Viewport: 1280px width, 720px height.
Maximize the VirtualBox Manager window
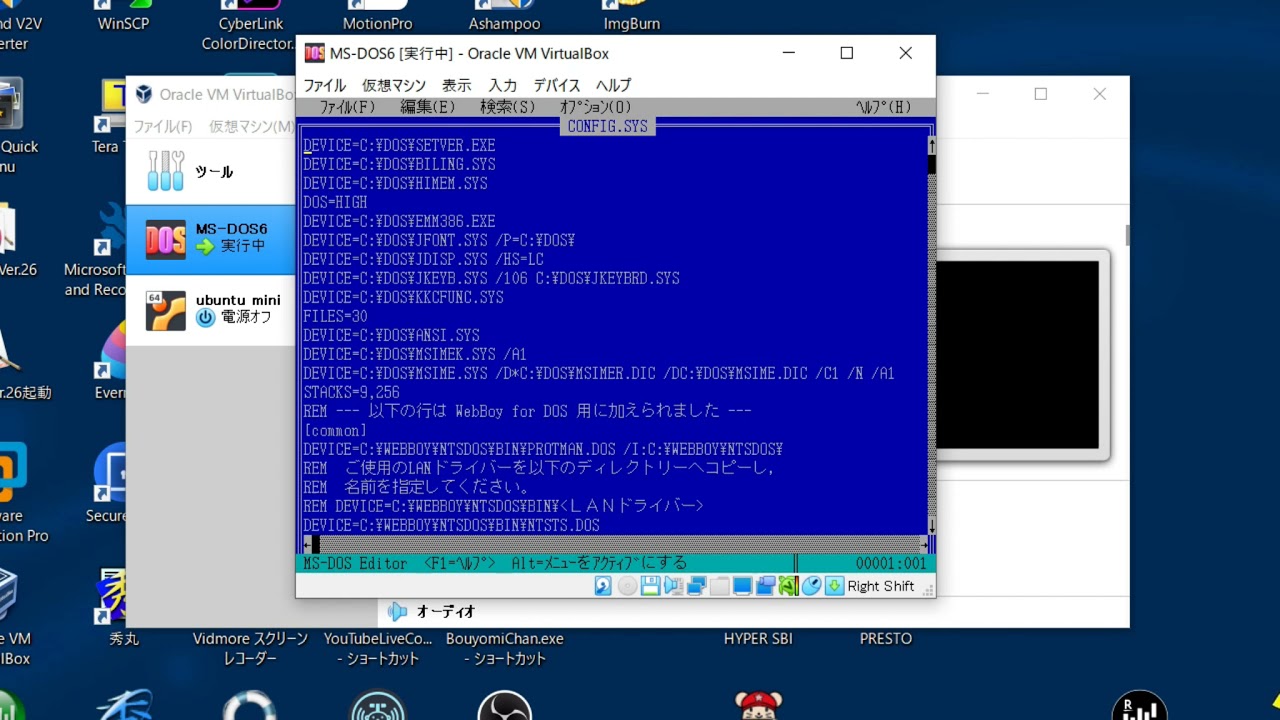[x=1041, y=94]
